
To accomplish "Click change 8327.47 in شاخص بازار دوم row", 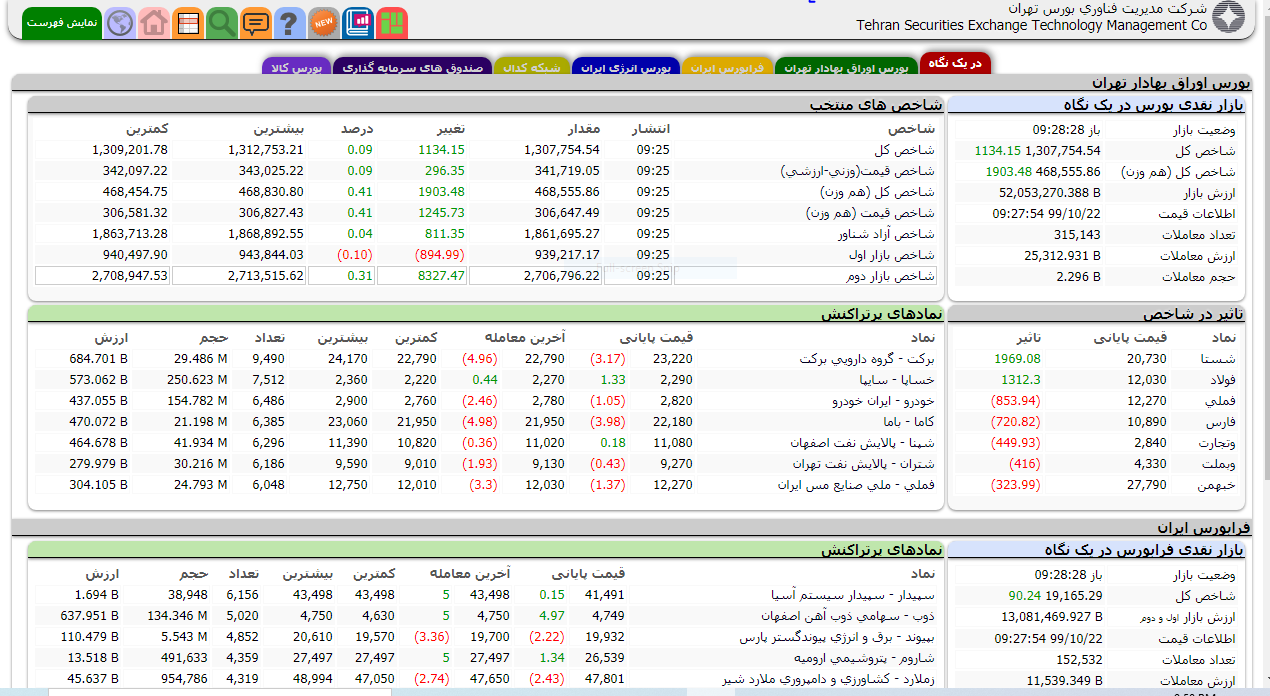I will [441, 276].
